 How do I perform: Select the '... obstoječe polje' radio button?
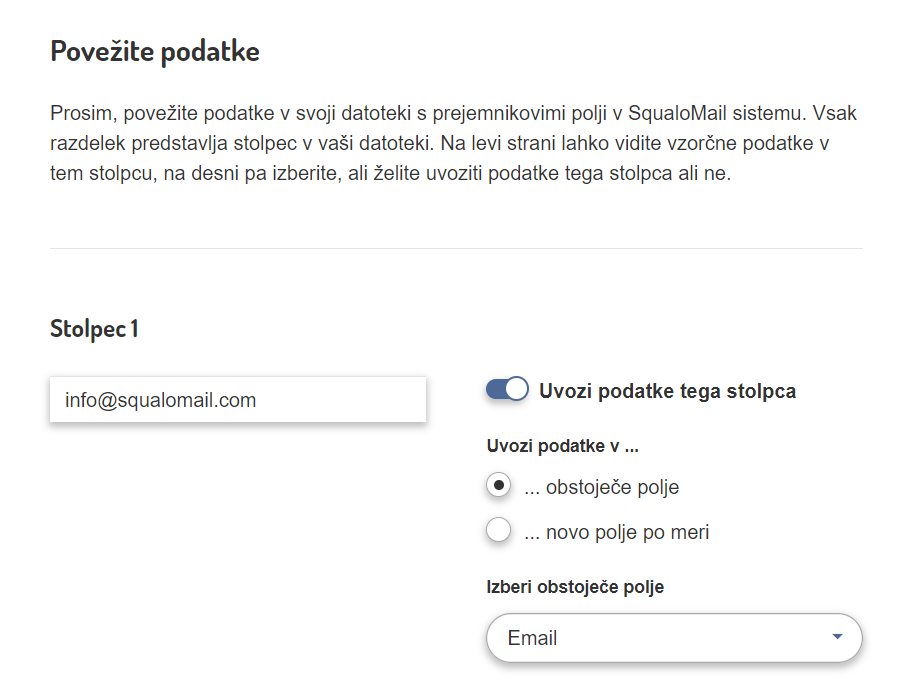498,486
